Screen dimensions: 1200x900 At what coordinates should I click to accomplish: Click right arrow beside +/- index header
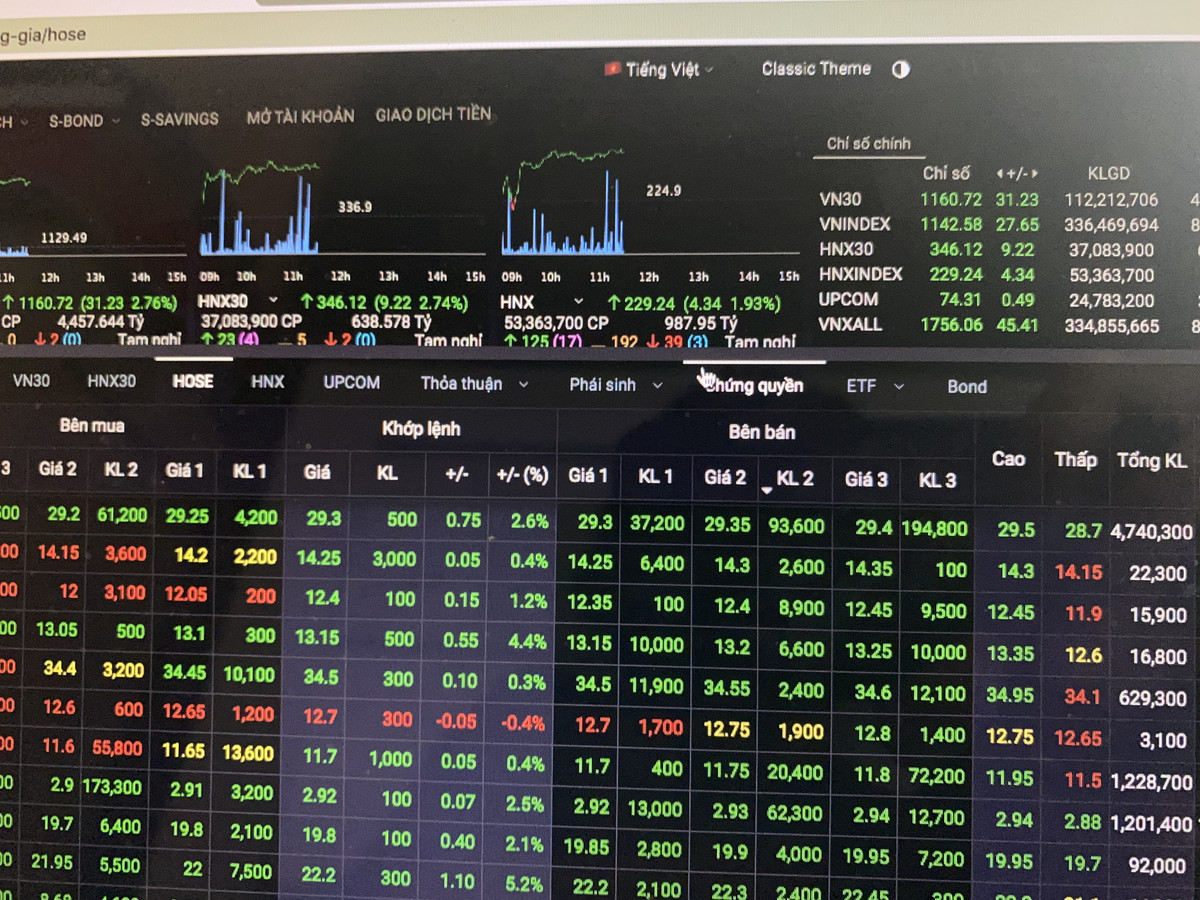click(1035, 174)
